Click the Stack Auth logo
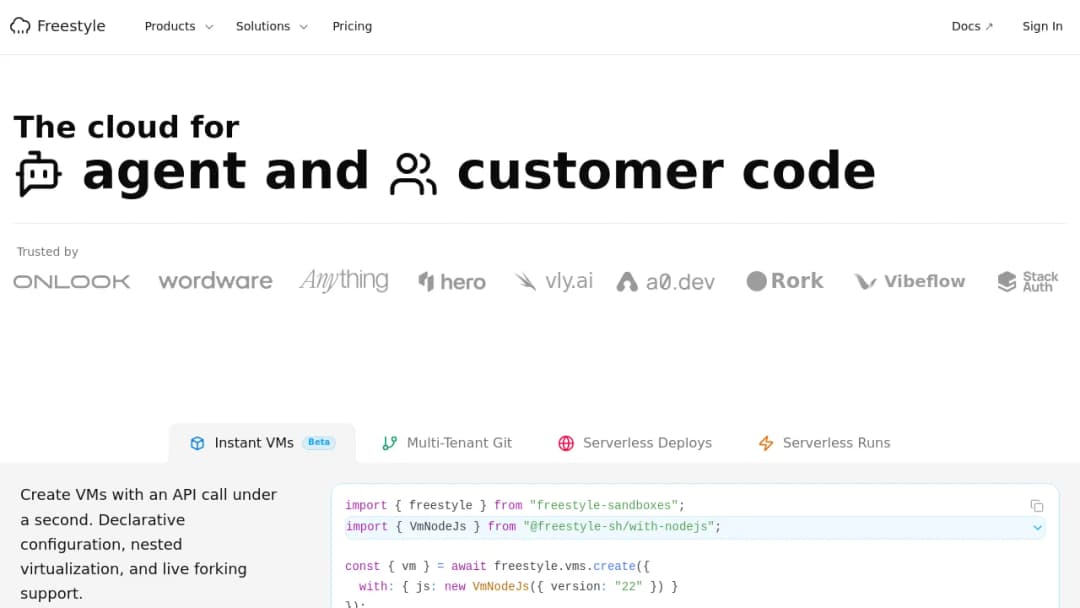1080x608 pixels. 1028,281
